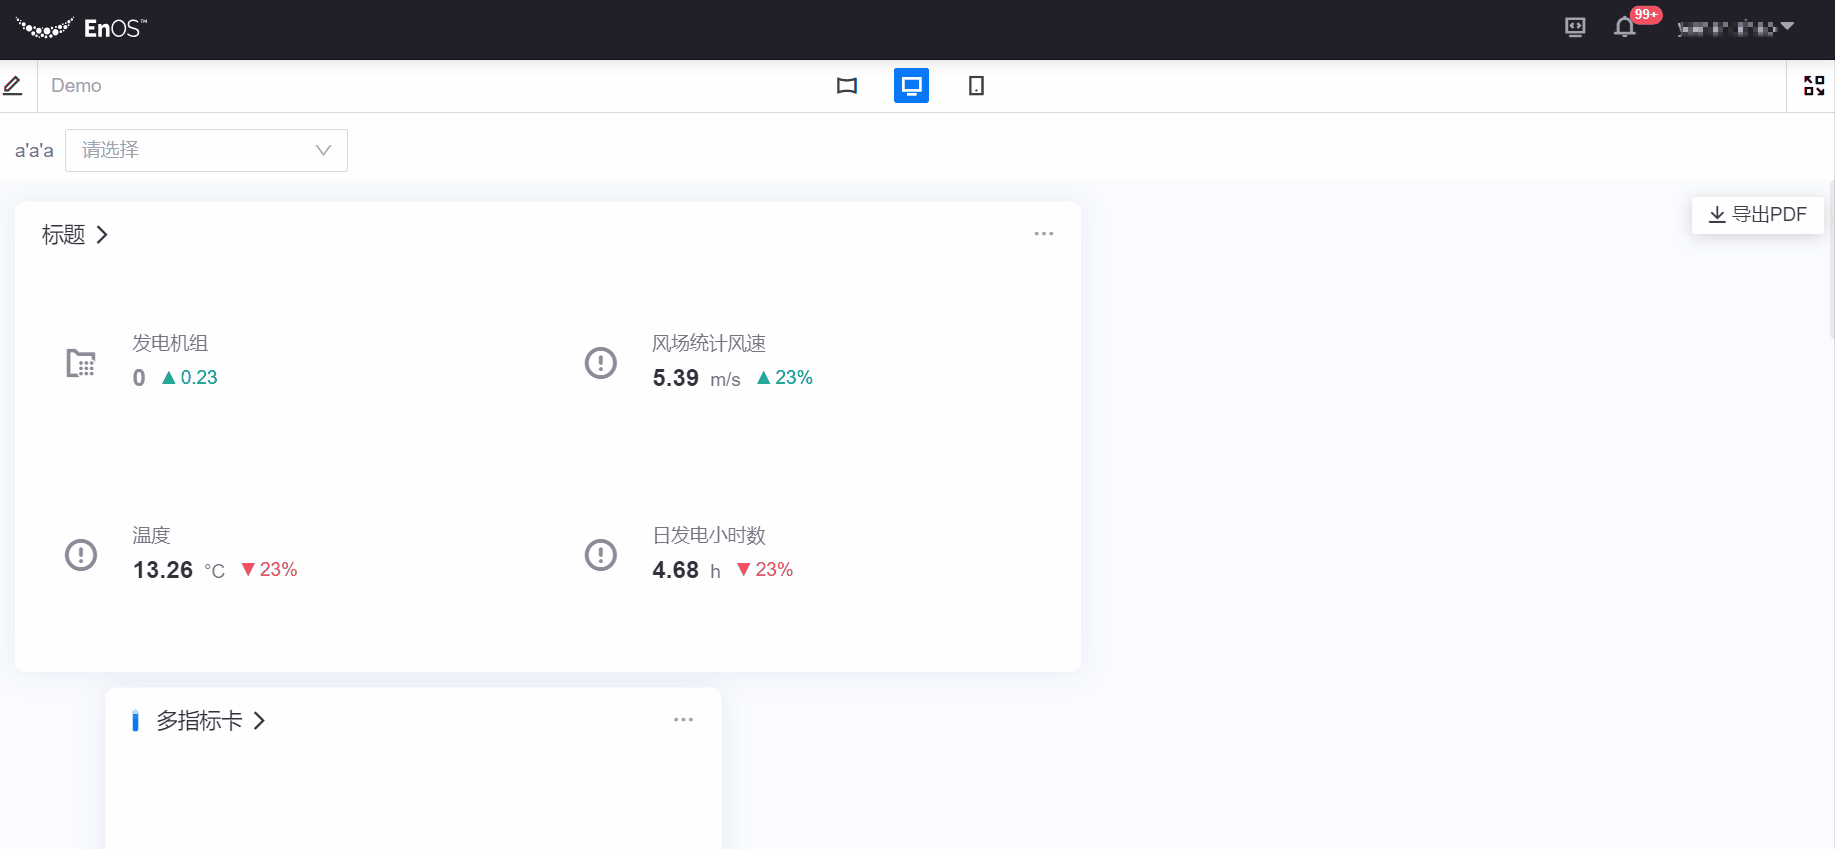
Task: Select the desktop monitor view
Action: [911, 86]
